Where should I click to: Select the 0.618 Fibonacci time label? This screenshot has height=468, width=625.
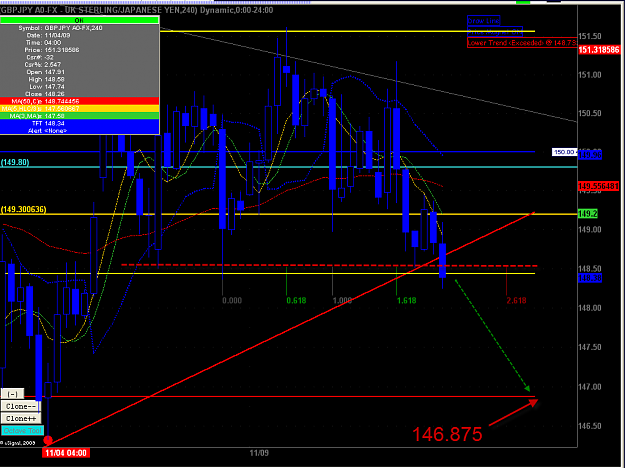(296, 301)
